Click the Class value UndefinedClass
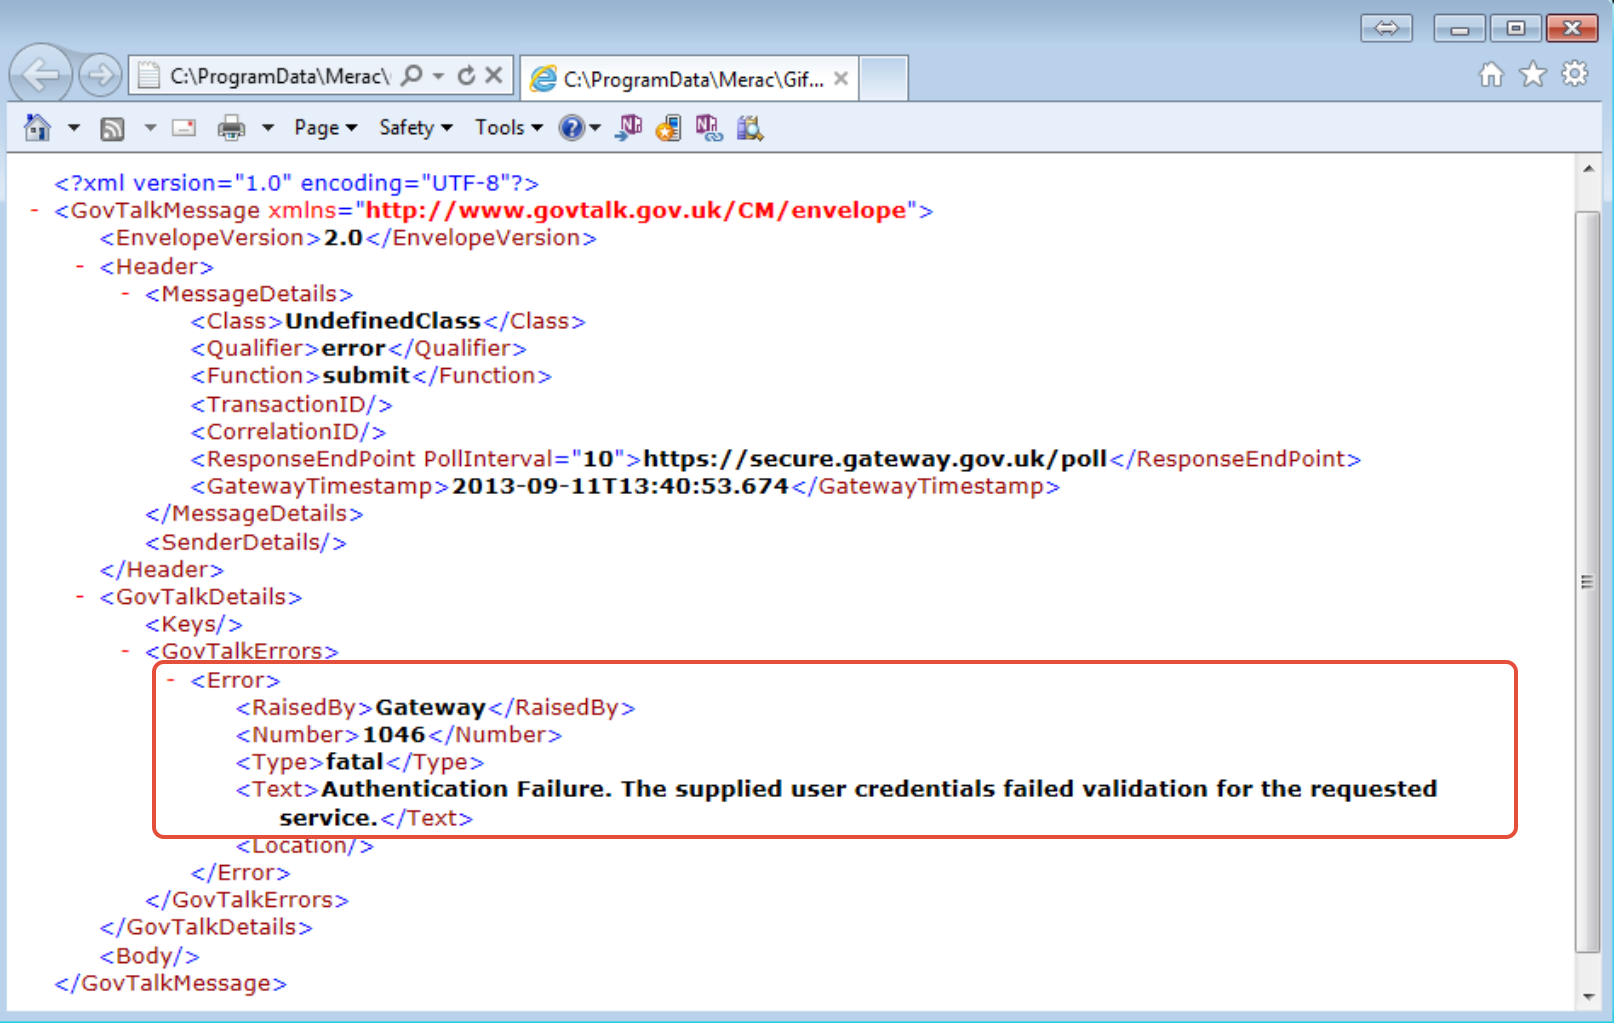This screenshot has height=1023, width=1614. 383,321
